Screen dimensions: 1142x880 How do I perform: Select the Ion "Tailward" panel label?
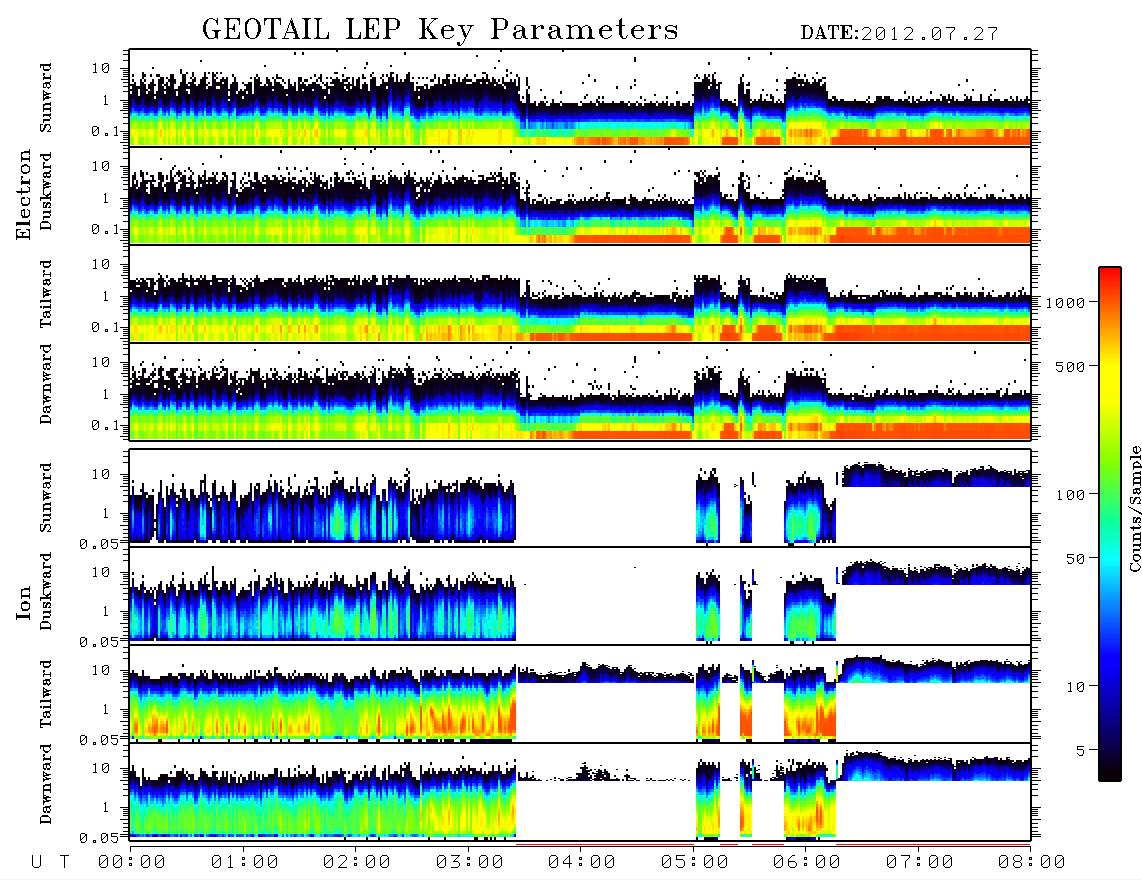point(46,694)
